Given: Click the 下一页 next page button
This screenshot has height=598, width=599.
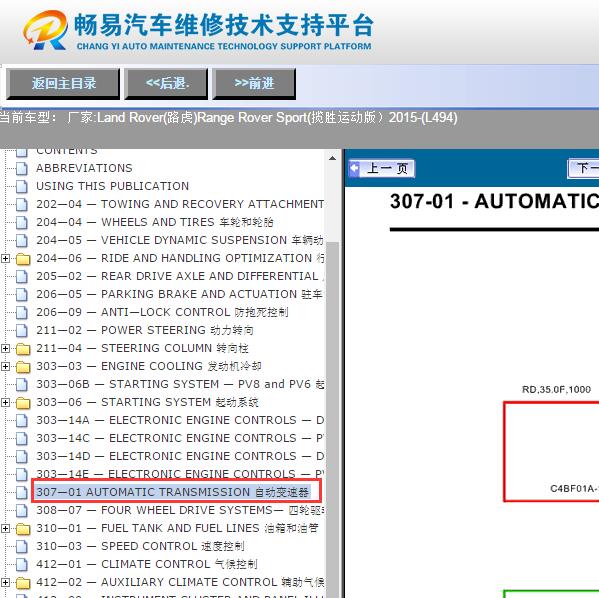Looking at the screenshot, I should [583, 168].
